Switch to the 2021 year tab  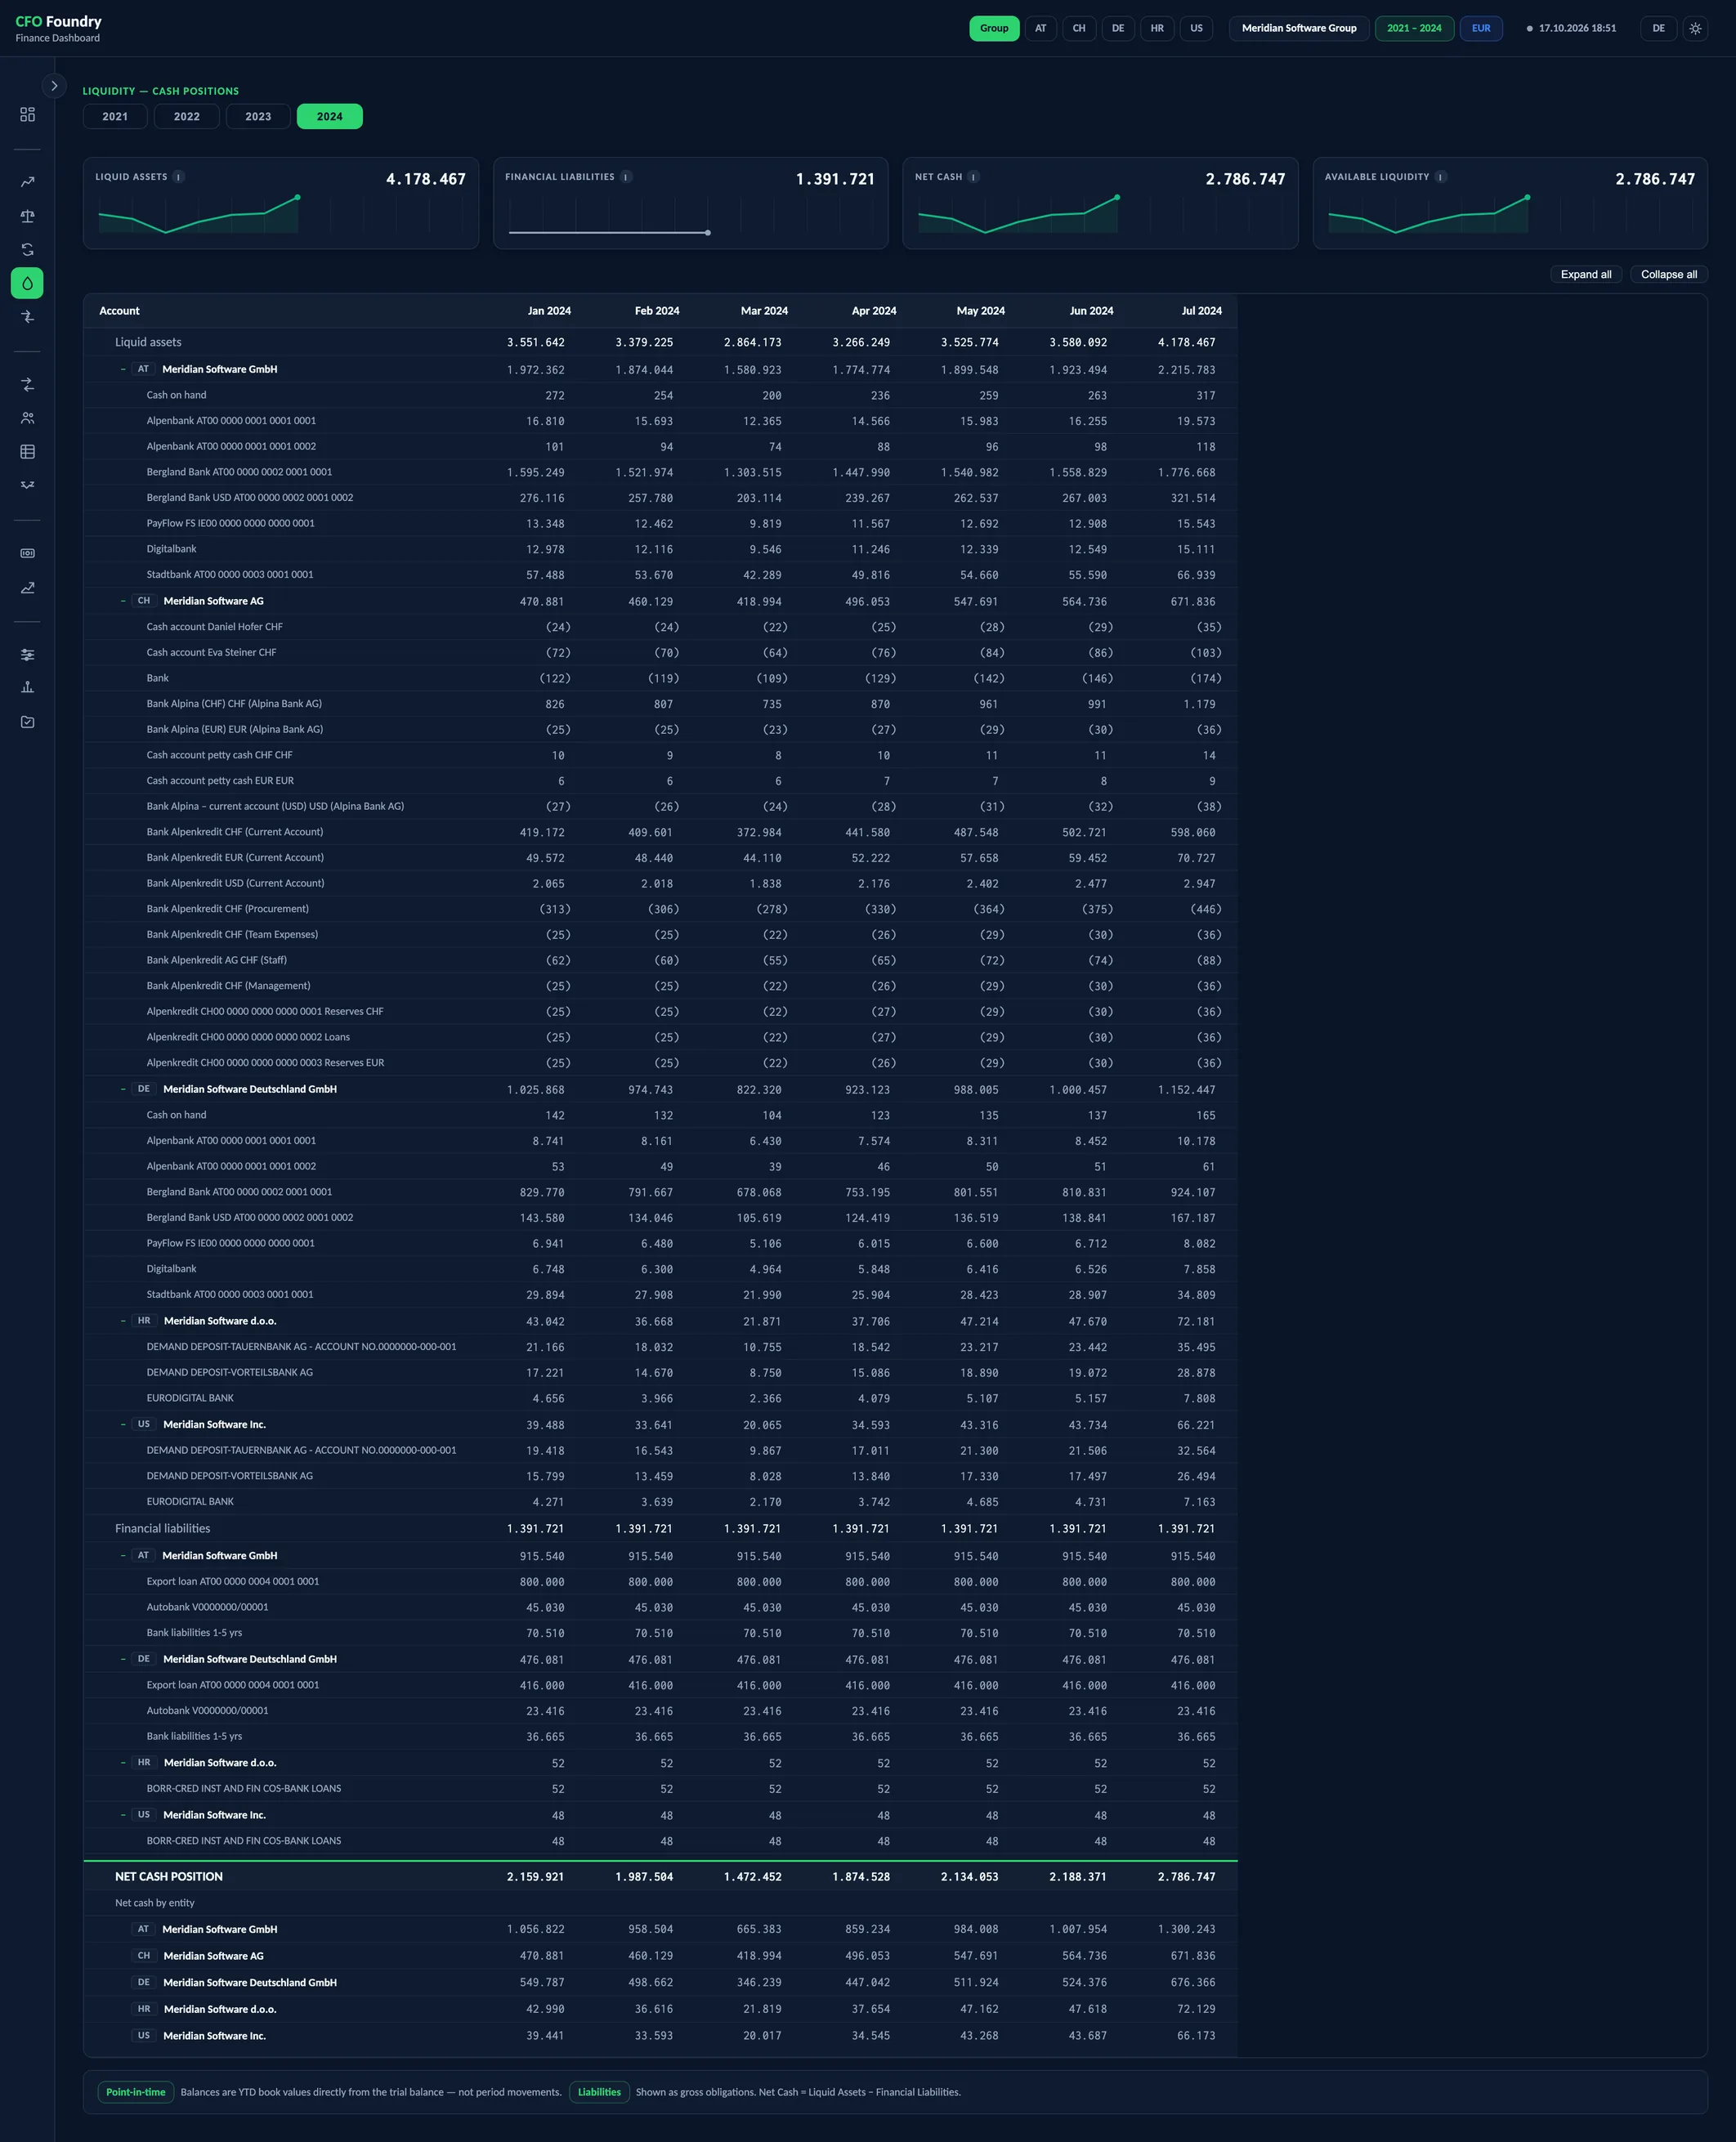(115, 116)
